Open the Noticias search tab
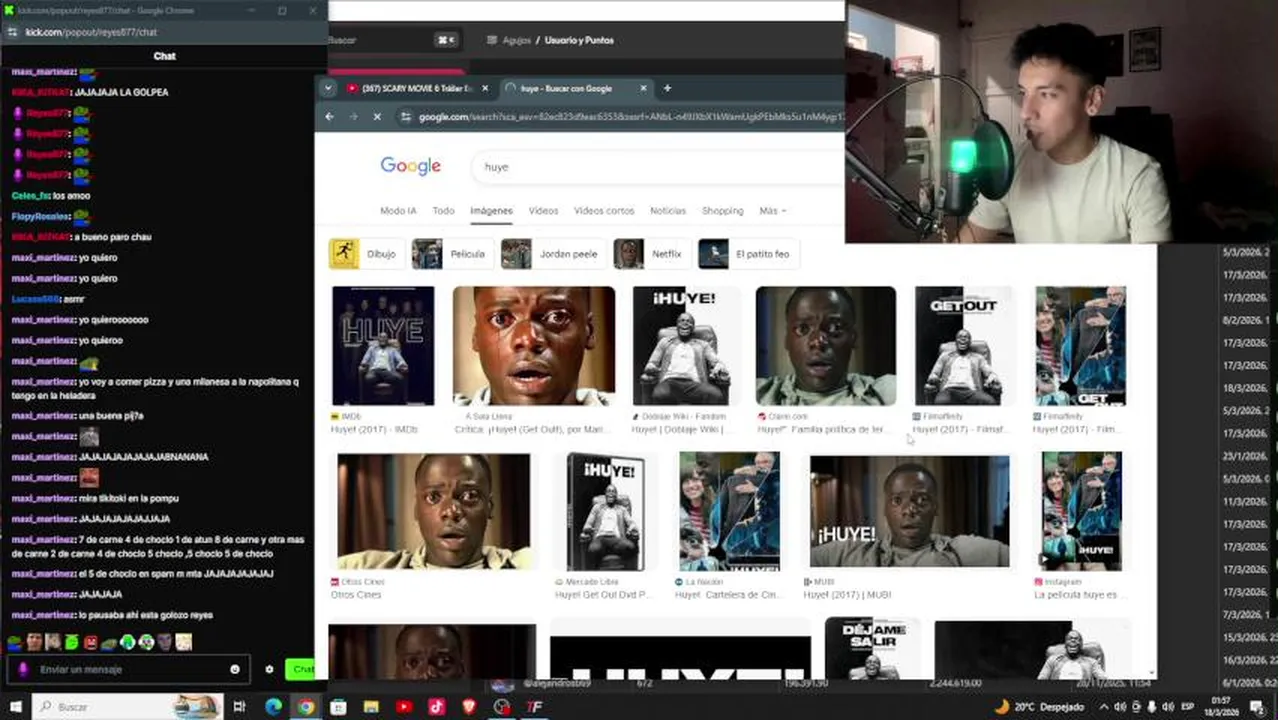This screenshot has width=1278, height=720. coord(668,211)
